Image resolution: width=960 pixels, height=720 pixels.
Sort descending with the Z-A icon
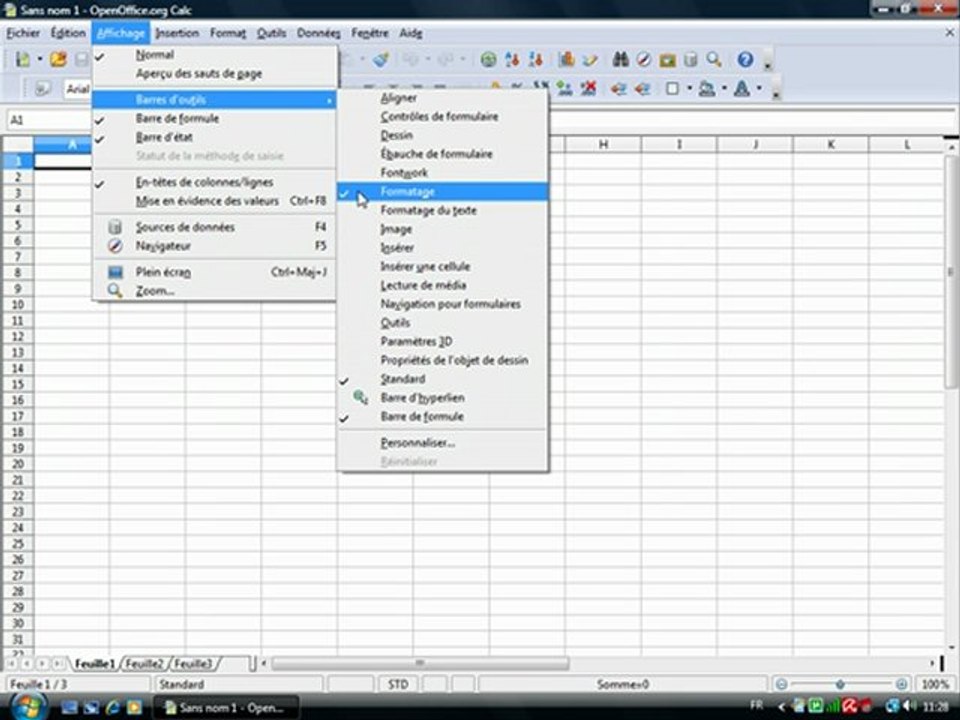tap(536, 59)
